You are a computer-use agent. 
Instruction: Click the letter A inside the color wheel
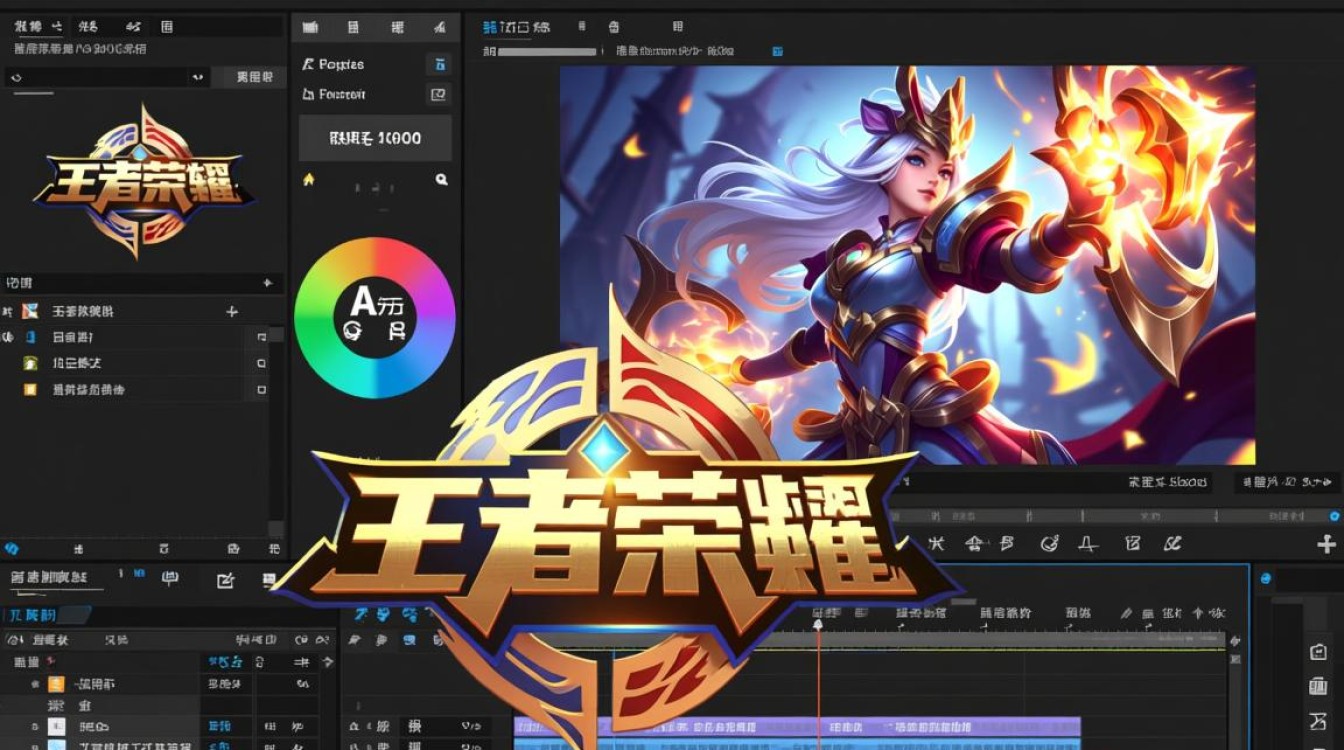click(364, 300)
